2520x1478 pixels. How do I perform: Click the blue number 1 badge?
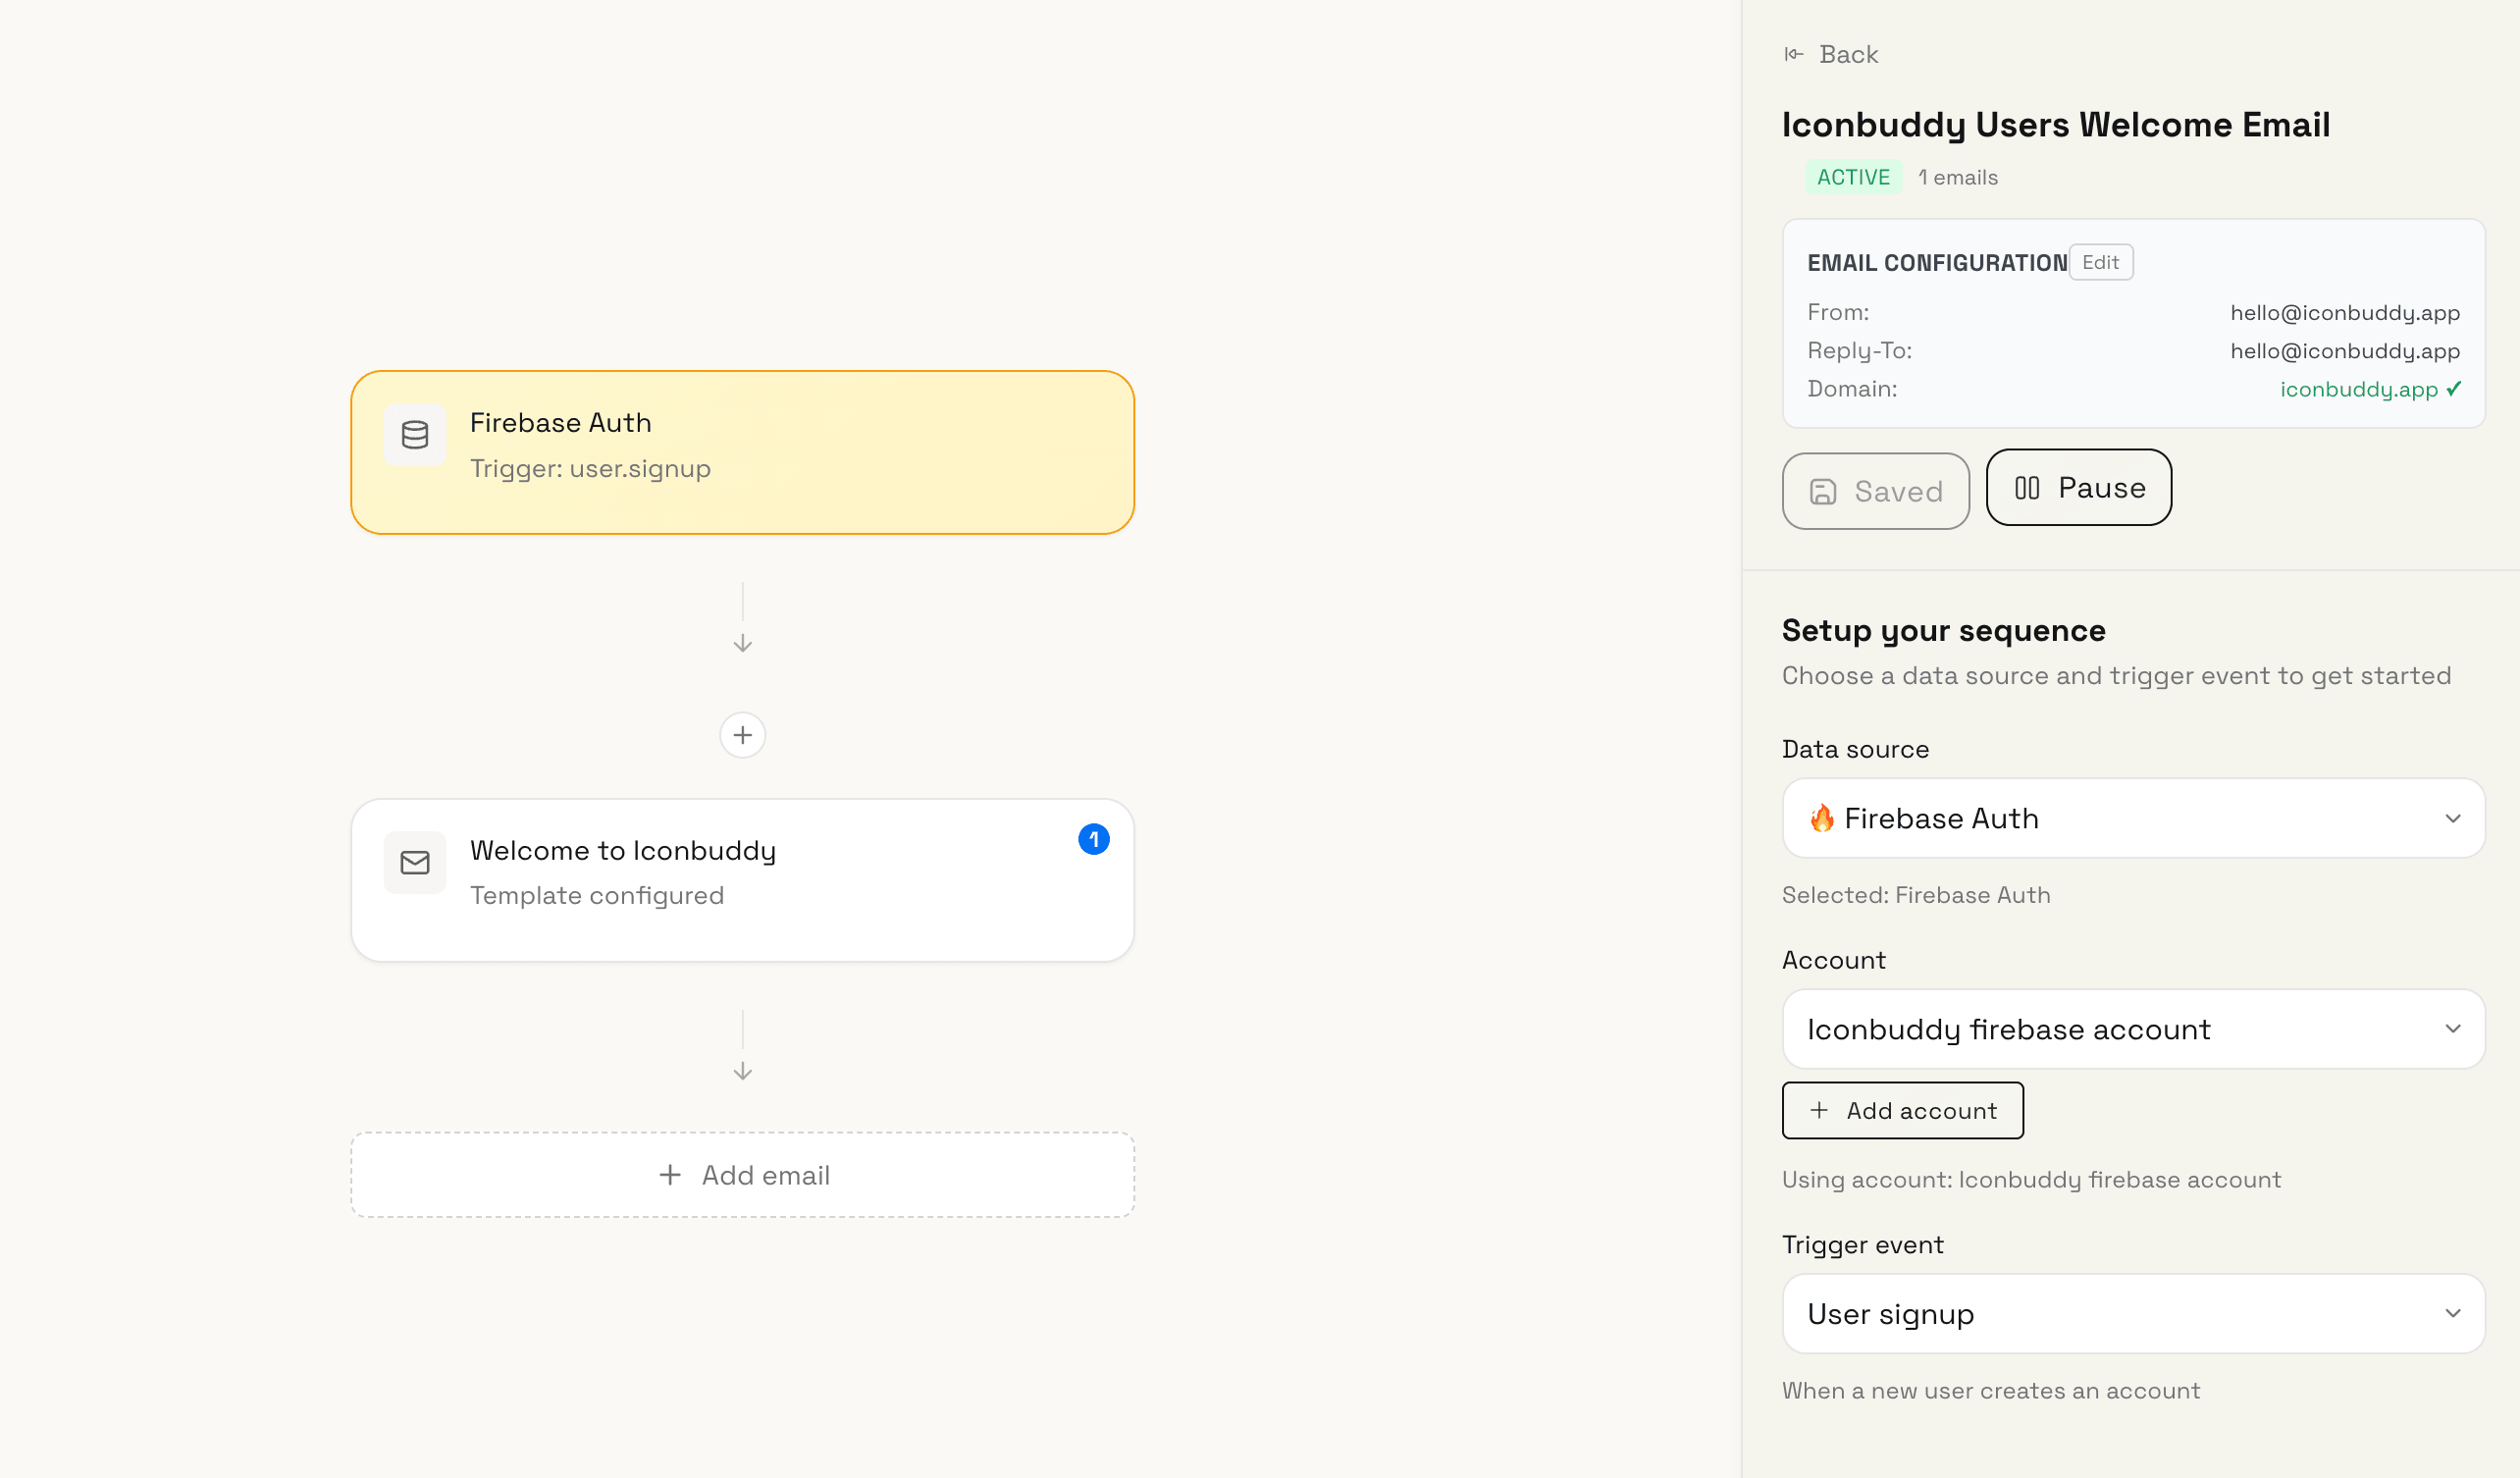pos(1094,839)
